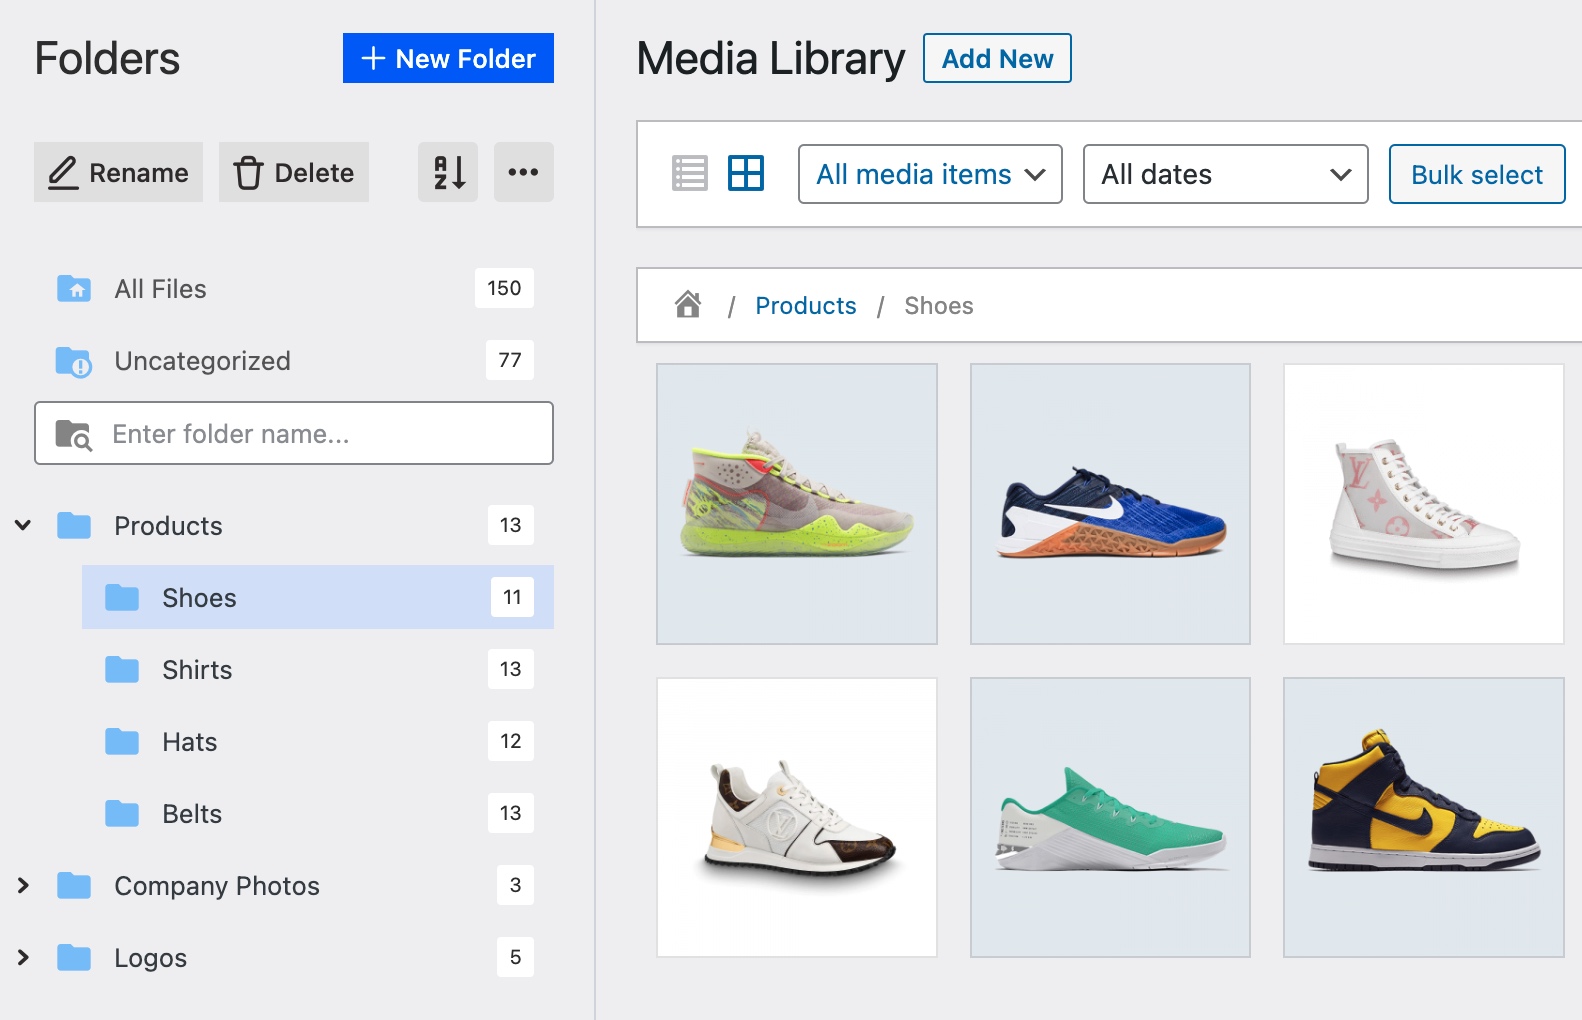
Task: Click the home icon in breadcrumb
Action: pyautogui.click(x=688, y=304)
